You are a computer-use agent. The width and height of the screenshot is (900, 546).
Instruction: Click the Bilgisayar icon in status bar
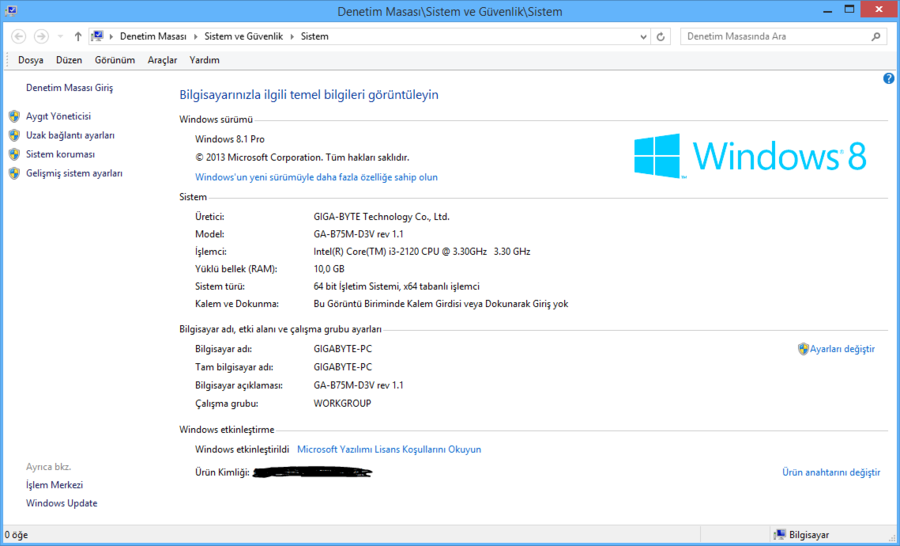click(x=779, y=535)
